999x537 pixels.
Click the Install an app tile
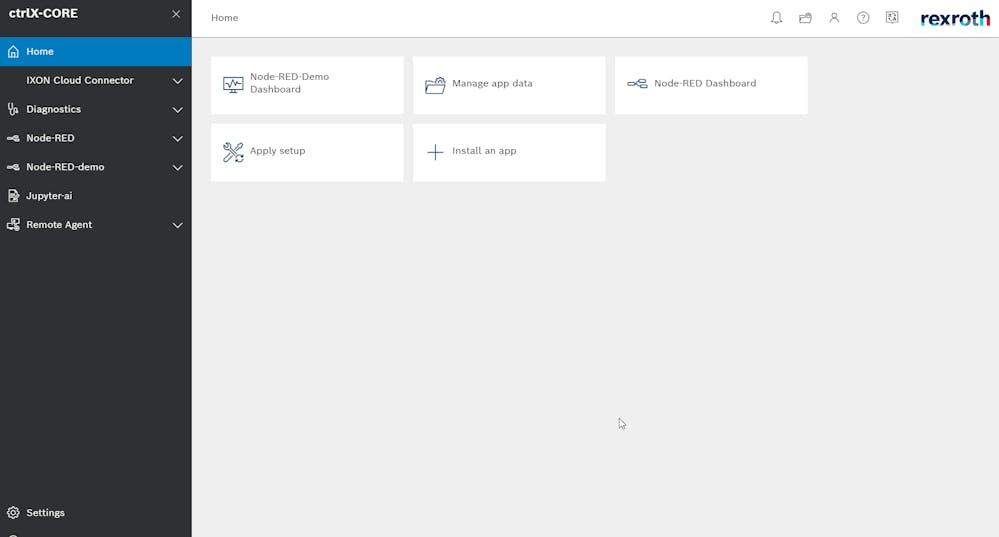tap(509, 153)
